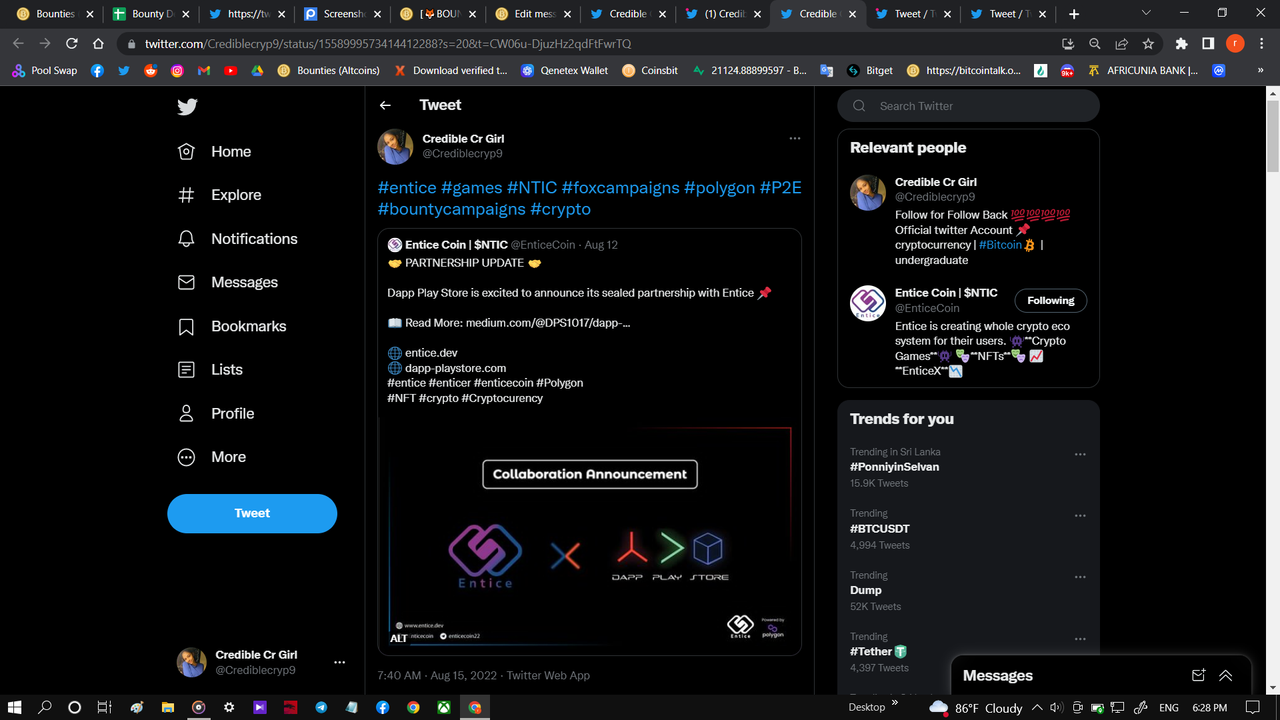Open more options for the #Tether trend
Screen dimensions: 1280x720
[1080, 639]
